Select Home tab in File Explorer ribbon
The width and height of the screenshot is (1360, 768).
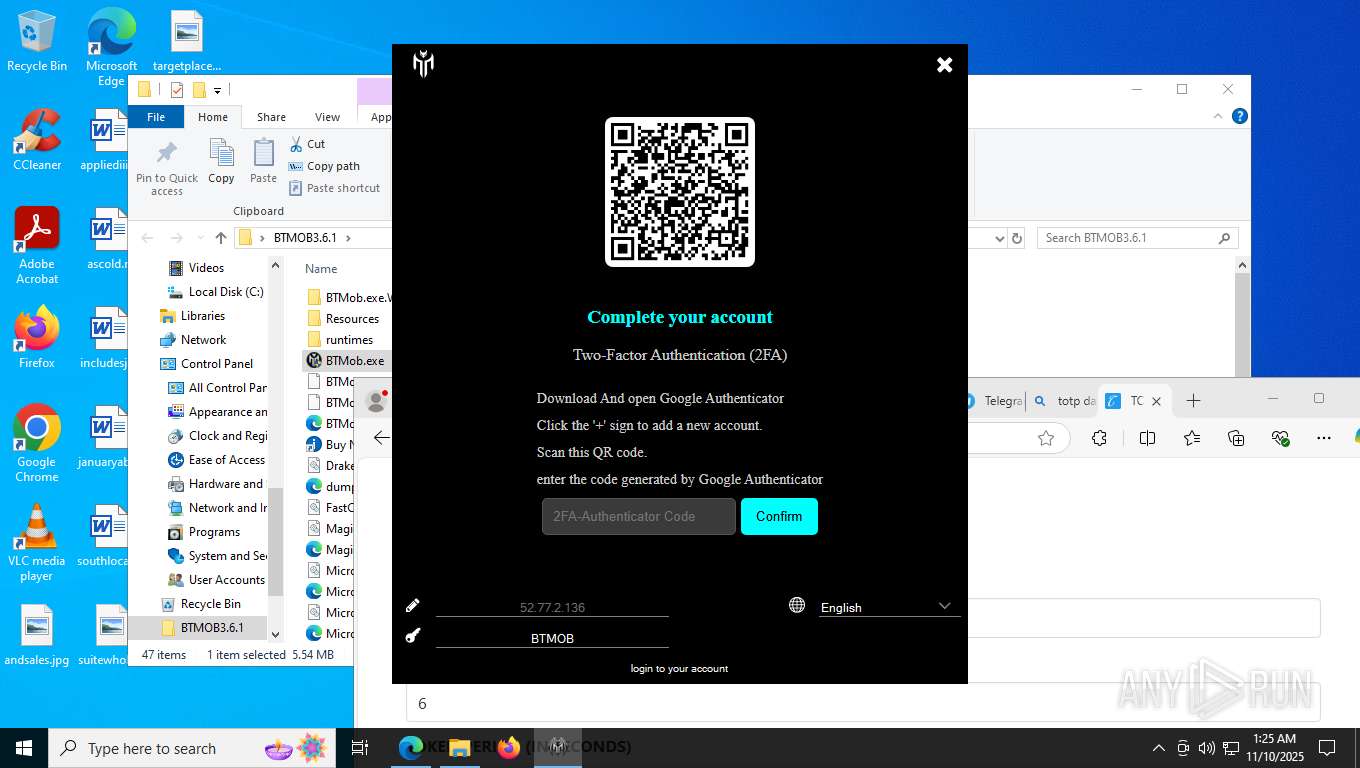tap(213, 117)
